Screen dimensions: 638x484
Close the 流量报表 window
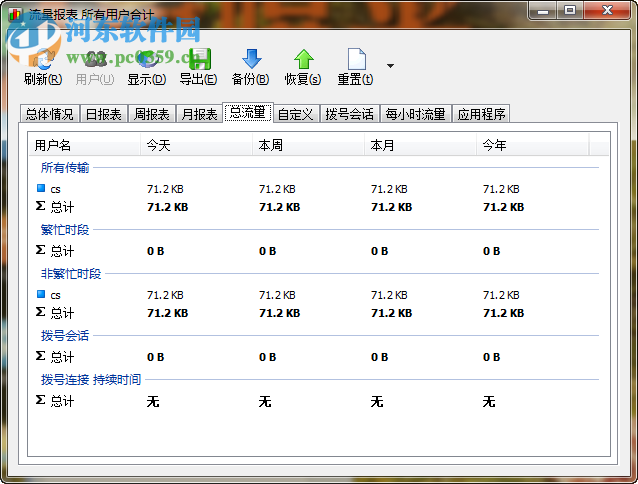click(x=607, y=11)
